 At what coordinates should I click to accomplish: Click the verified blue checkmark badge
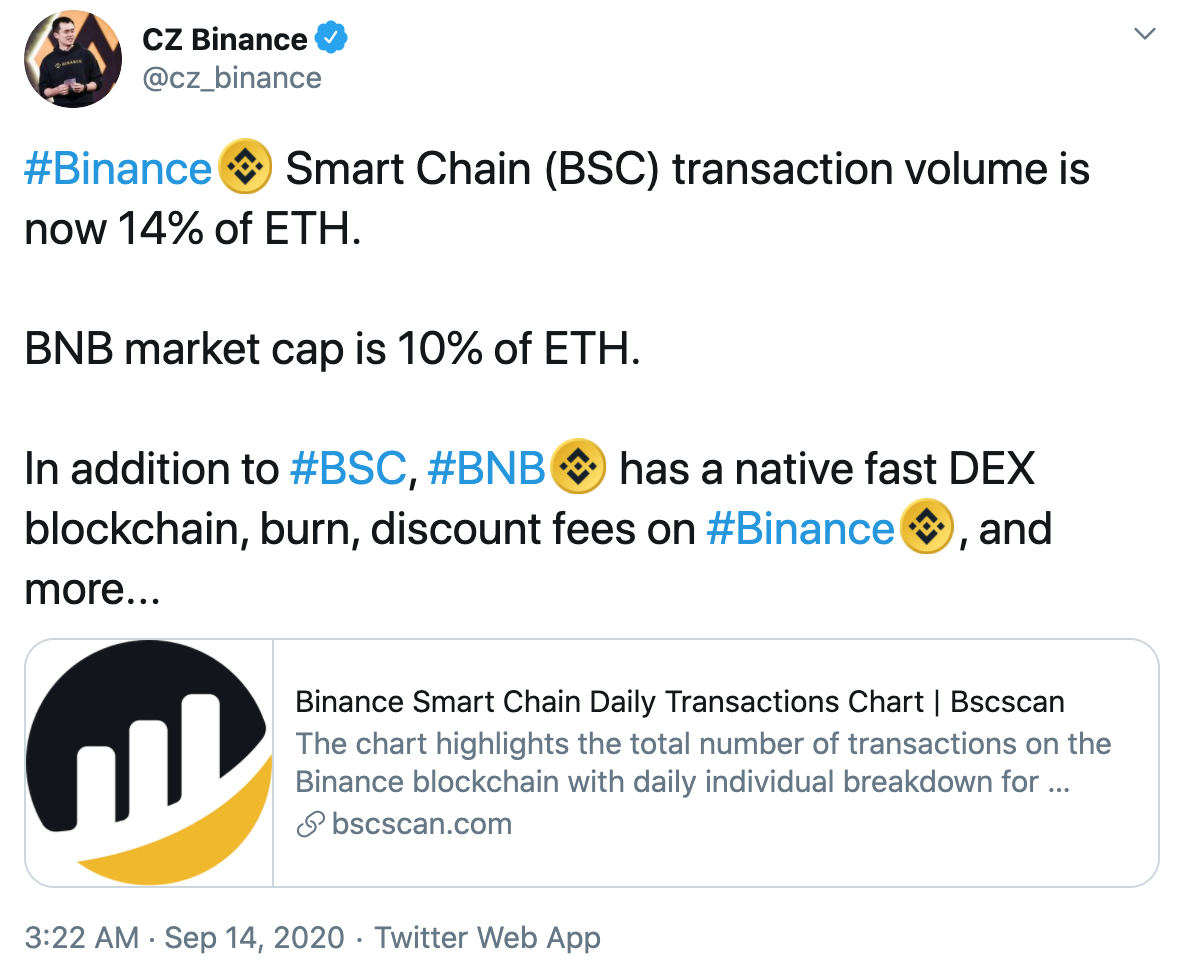point(329,39)
